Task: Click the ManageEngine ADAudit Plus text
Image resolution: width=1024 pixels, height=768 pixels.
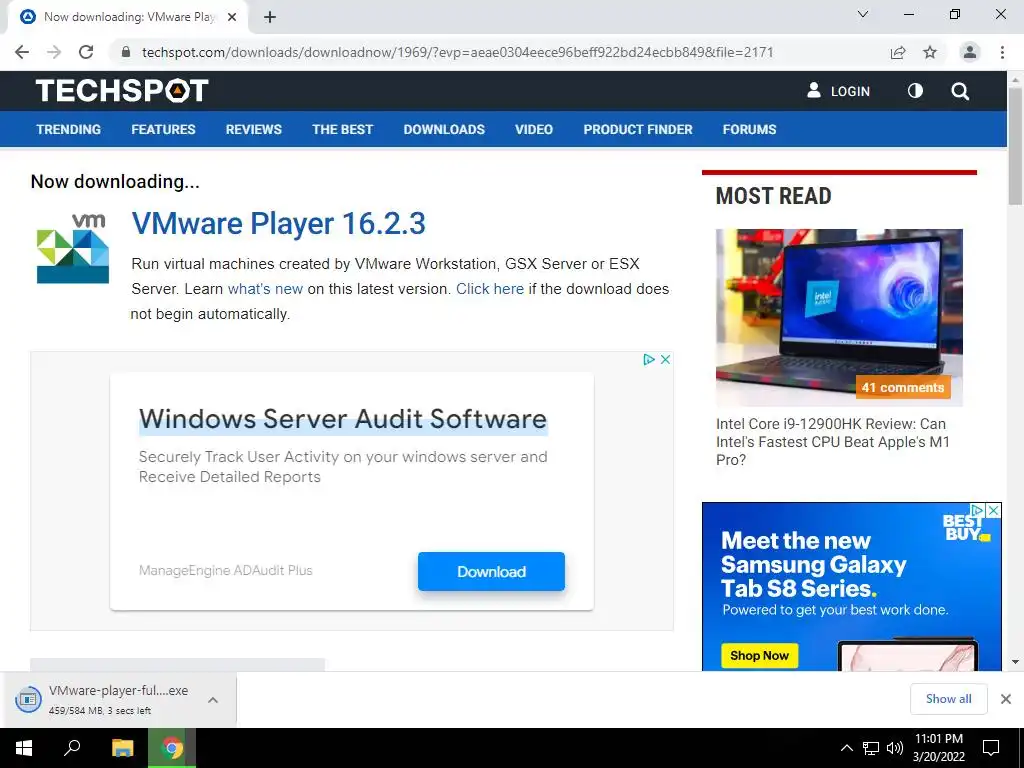Action: click(225, 570)
